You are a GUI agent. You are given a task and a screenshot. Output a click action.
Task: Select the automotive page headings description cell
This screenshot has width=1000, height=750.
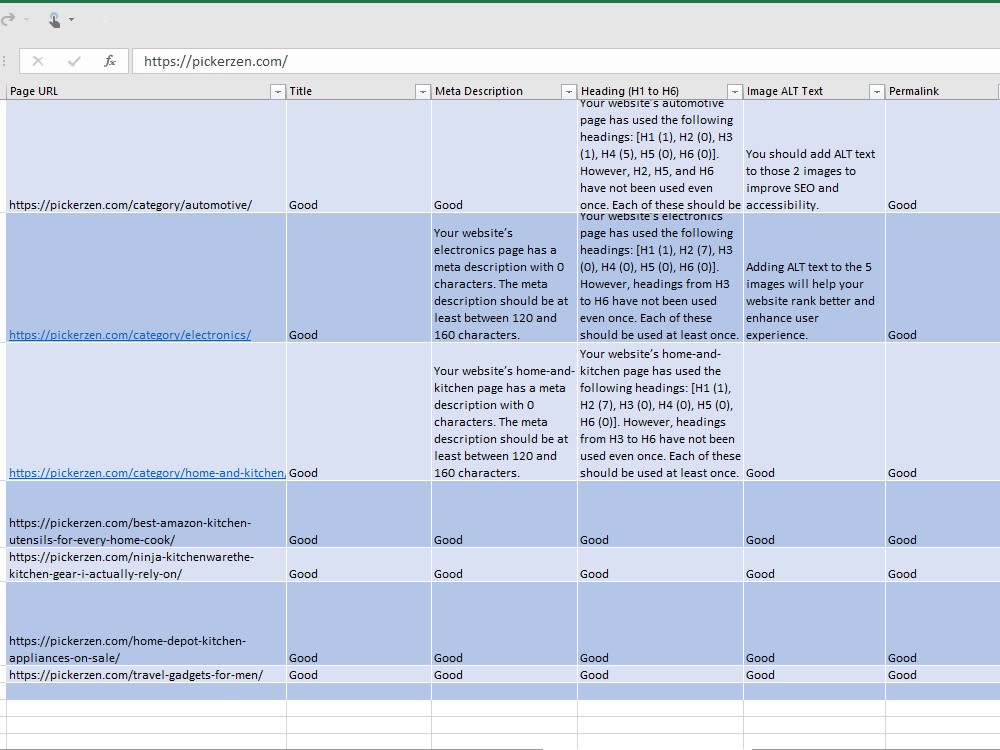point(660,156)
